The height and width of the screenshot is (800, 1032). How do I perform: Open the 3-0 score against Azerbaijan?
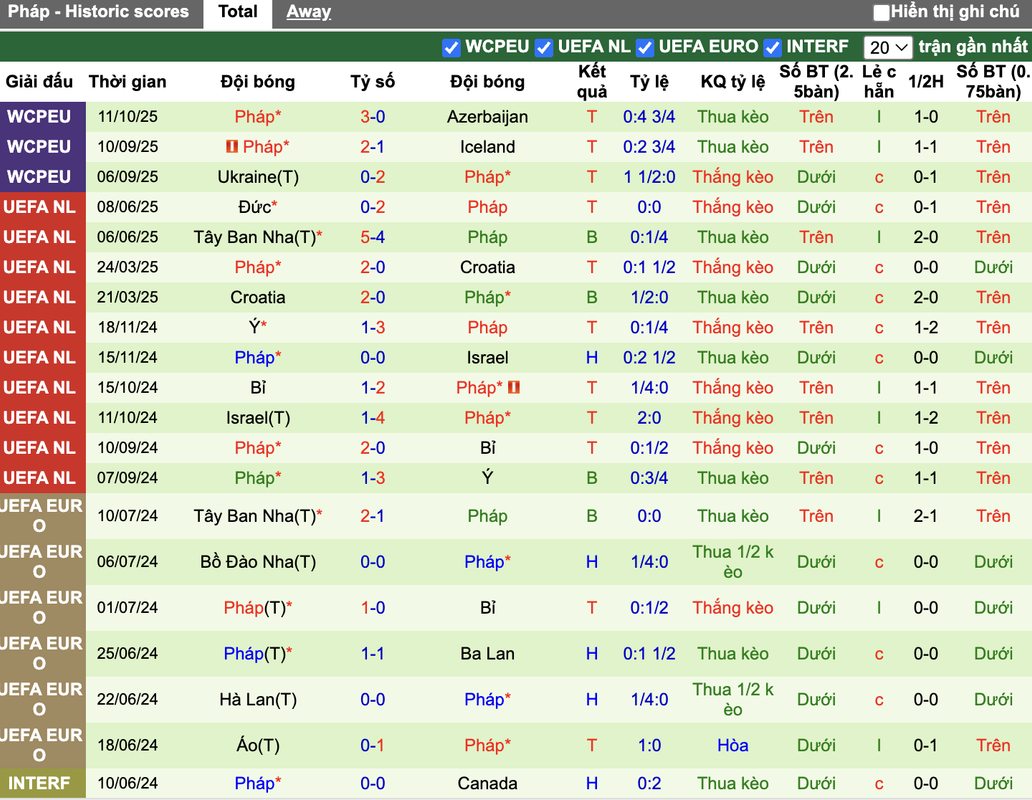[x=373, y=116]
